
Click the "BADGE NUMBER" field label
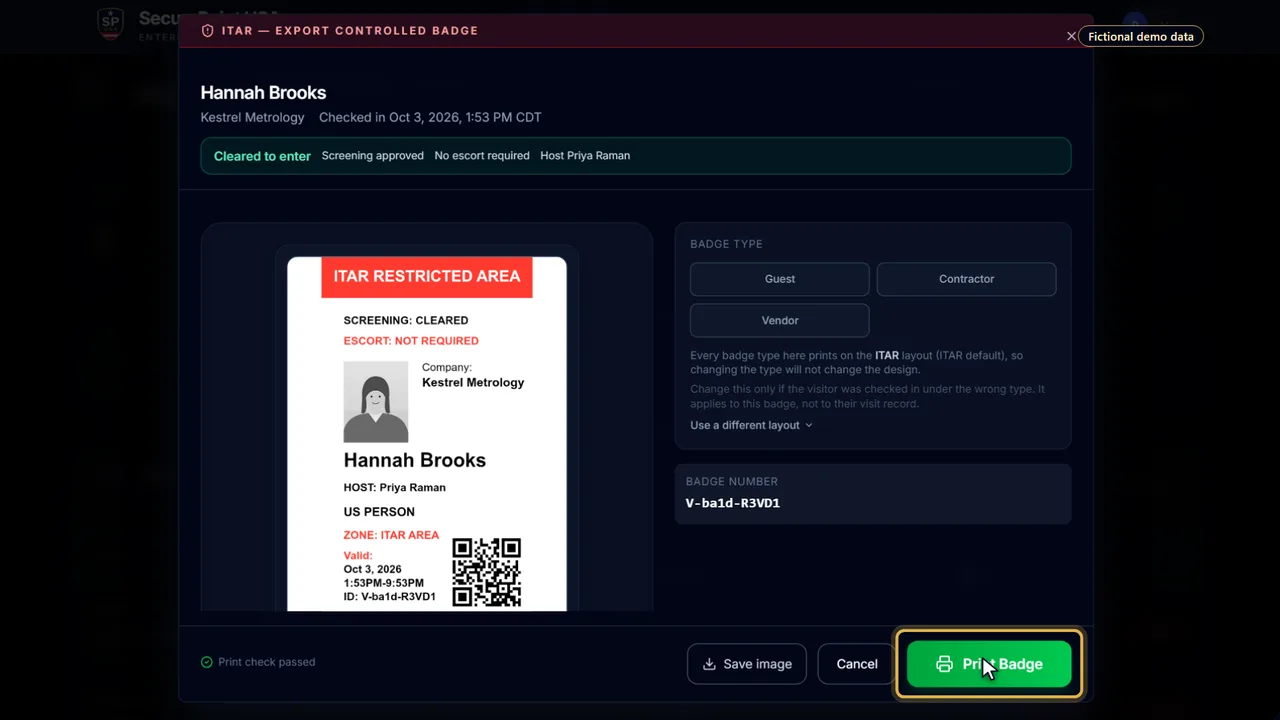[x=732, y=482]
